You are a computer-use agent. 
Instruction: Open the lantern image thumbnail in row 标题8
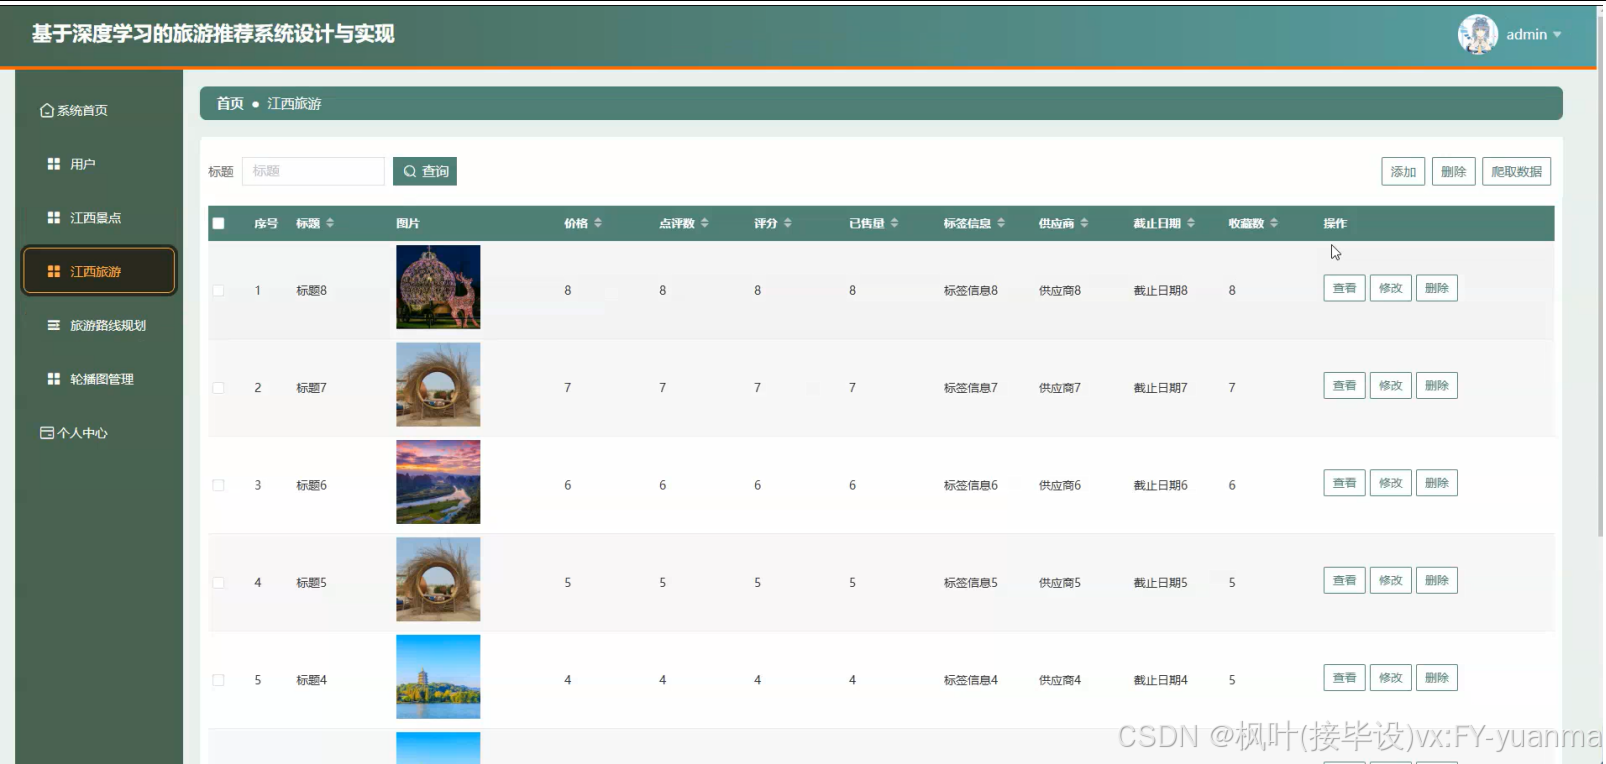438,287
